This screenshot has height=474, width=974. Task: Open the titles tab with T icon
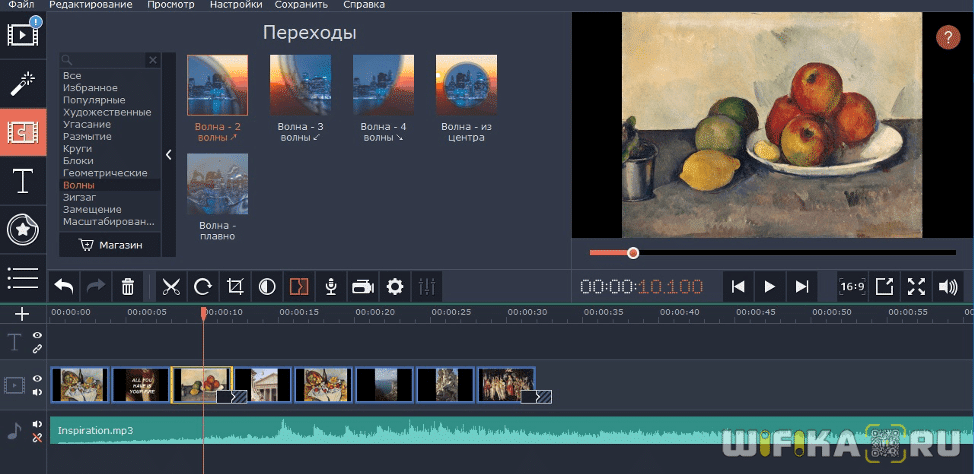click(22, 181)
